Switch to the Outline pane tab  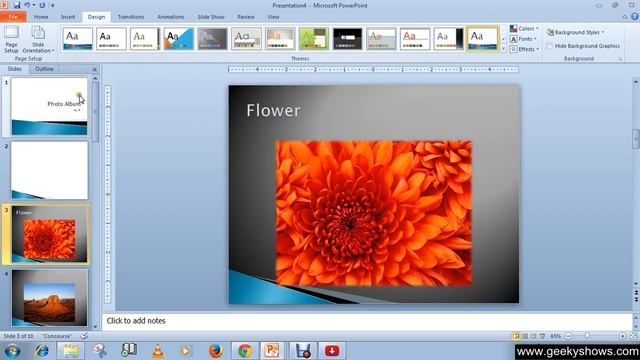point(44,69)
